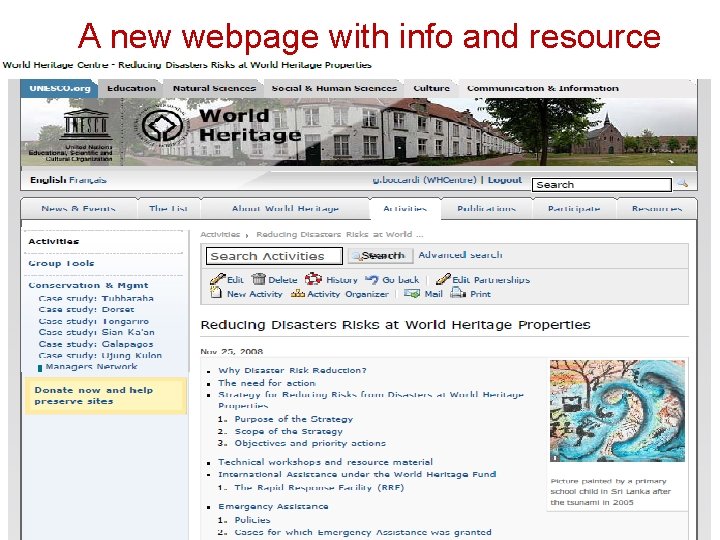Click the Edit Partnerships pencil icon
Screen dimensions: 720x540
click(443, 279)
